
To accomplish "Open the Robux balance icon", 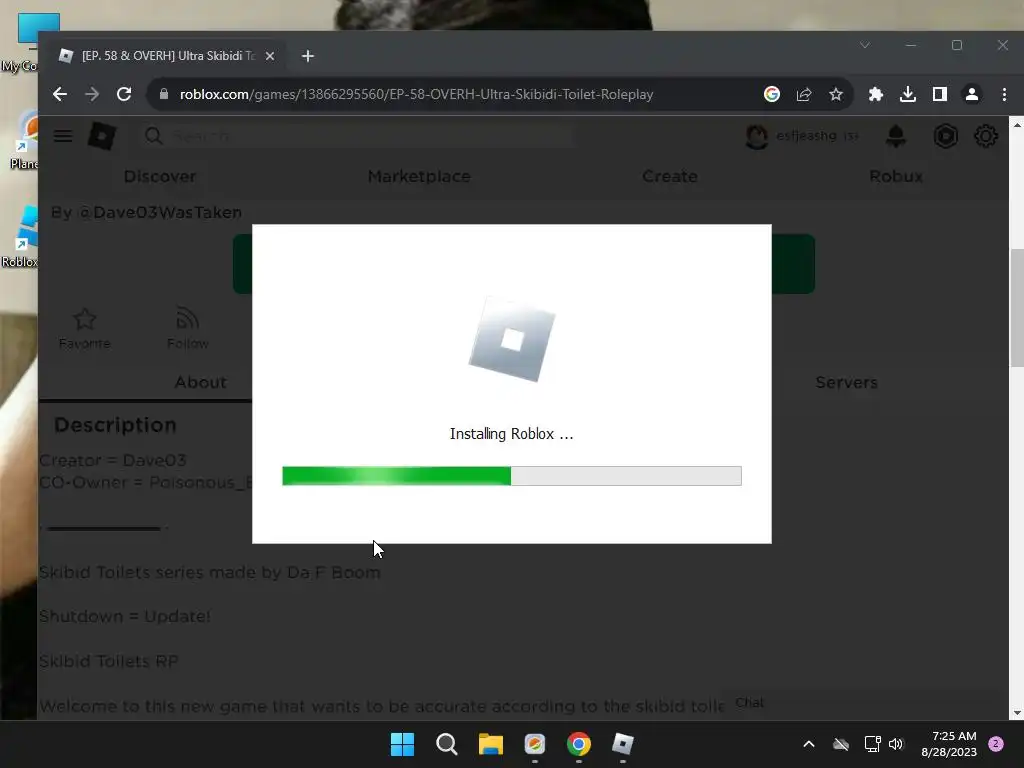I will pos(945,136).
